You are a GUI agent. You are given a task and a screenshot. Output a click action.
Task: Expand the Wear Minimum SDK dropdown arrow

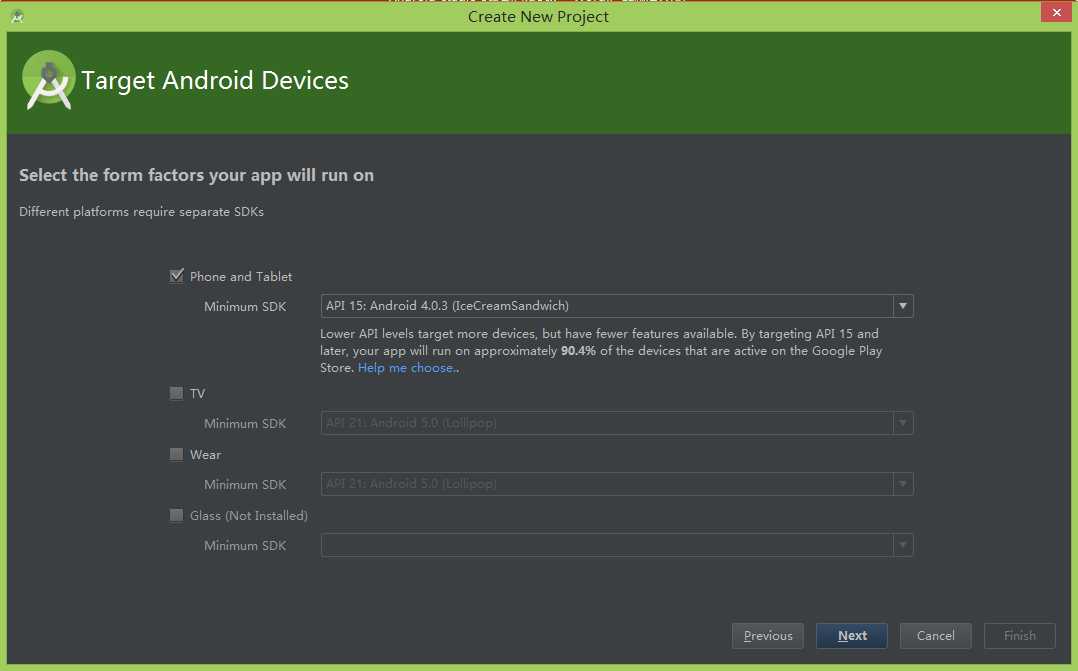click(903, 484)
